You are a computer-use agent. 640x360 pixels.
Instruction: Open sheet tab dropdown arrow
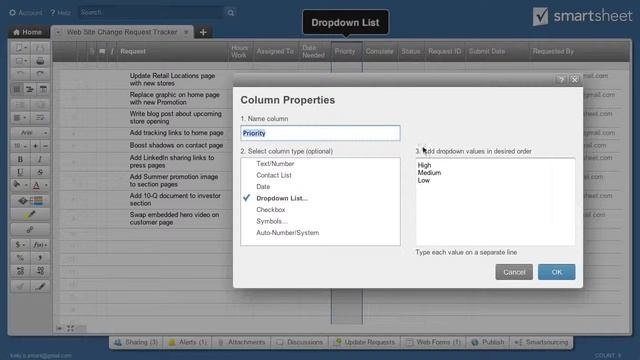[x=58, y=32]
